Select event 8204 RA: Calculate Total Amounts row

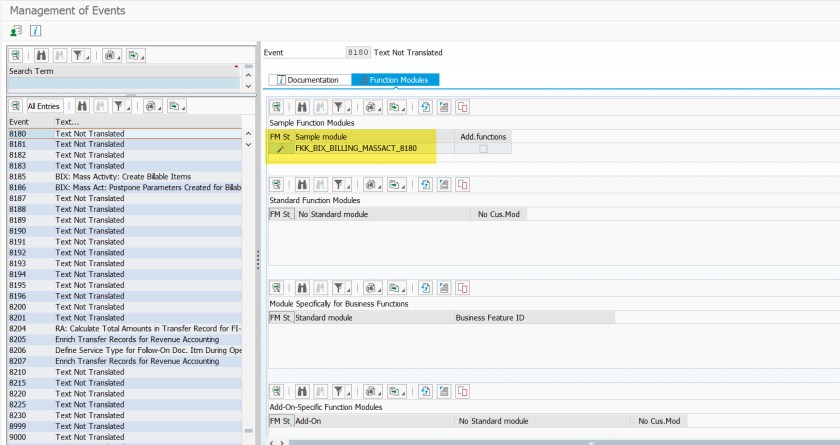120,328
